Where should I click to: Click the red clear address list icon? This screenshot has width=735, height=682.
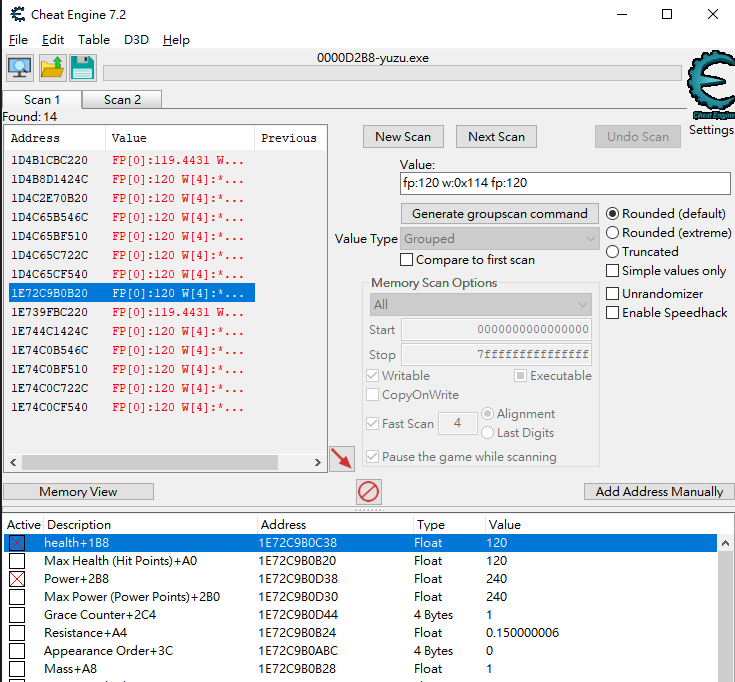pyautogui.click(x=368, y=492)
